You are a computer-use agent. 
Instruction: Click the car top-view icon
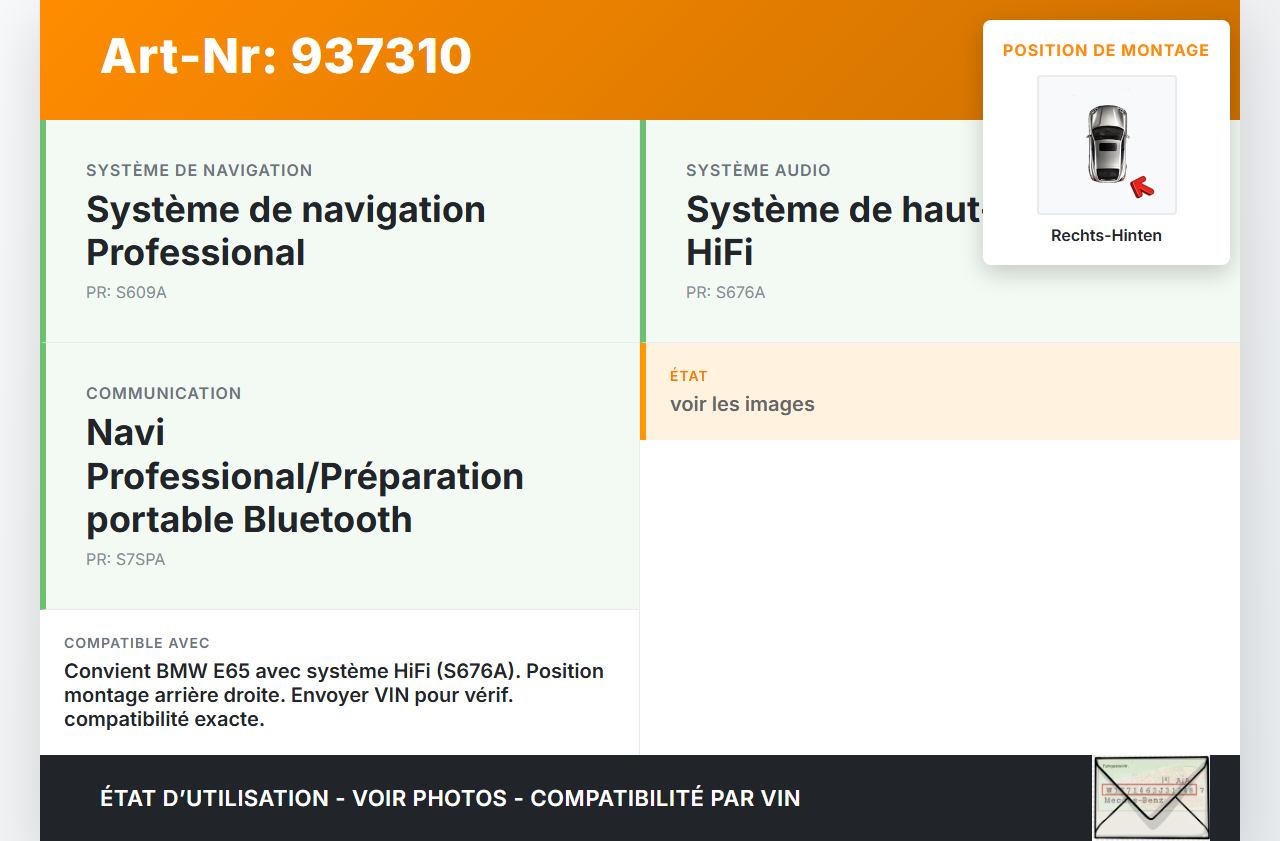tap(1106, 144)
